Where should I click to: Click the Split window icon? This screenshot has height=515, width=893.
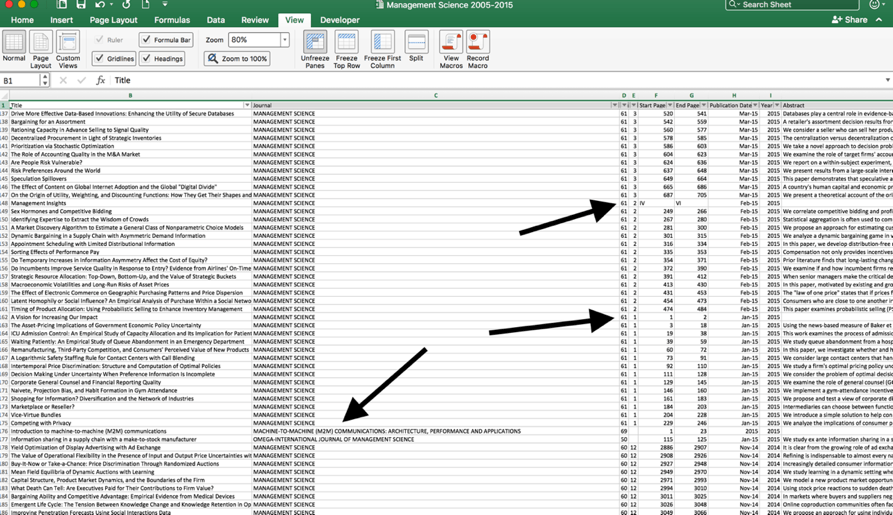click(416, 42)
